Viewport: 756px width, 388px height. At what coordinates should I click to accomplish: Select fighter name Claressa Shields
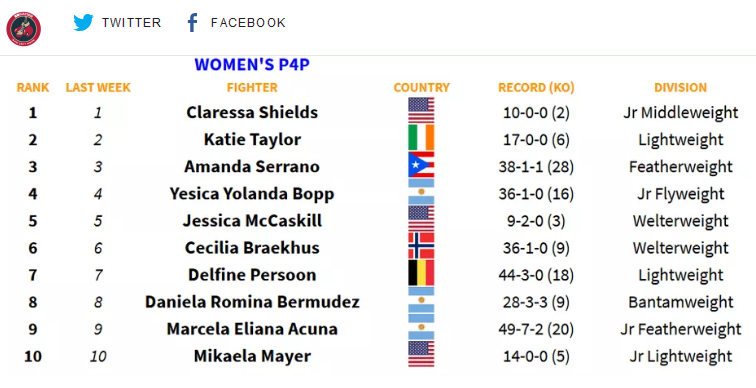[x=252, y=112]
